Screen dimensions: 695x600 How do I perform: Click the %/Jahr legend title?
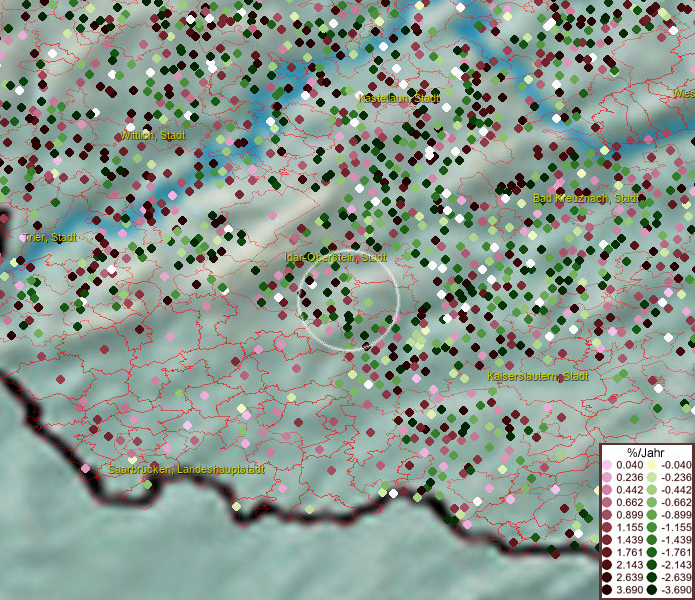[x=645, y=452]
